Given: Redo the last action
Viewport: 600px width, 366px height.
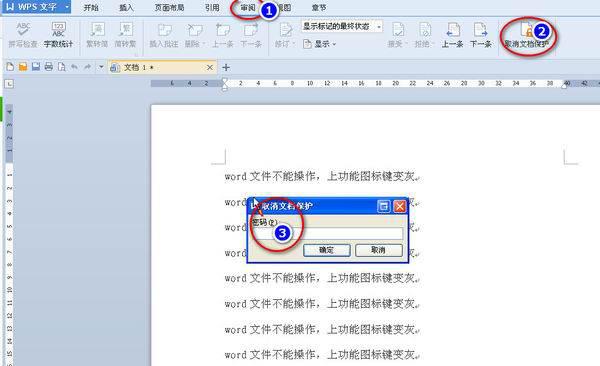Looking at the screenshot, I should (87, 67).
